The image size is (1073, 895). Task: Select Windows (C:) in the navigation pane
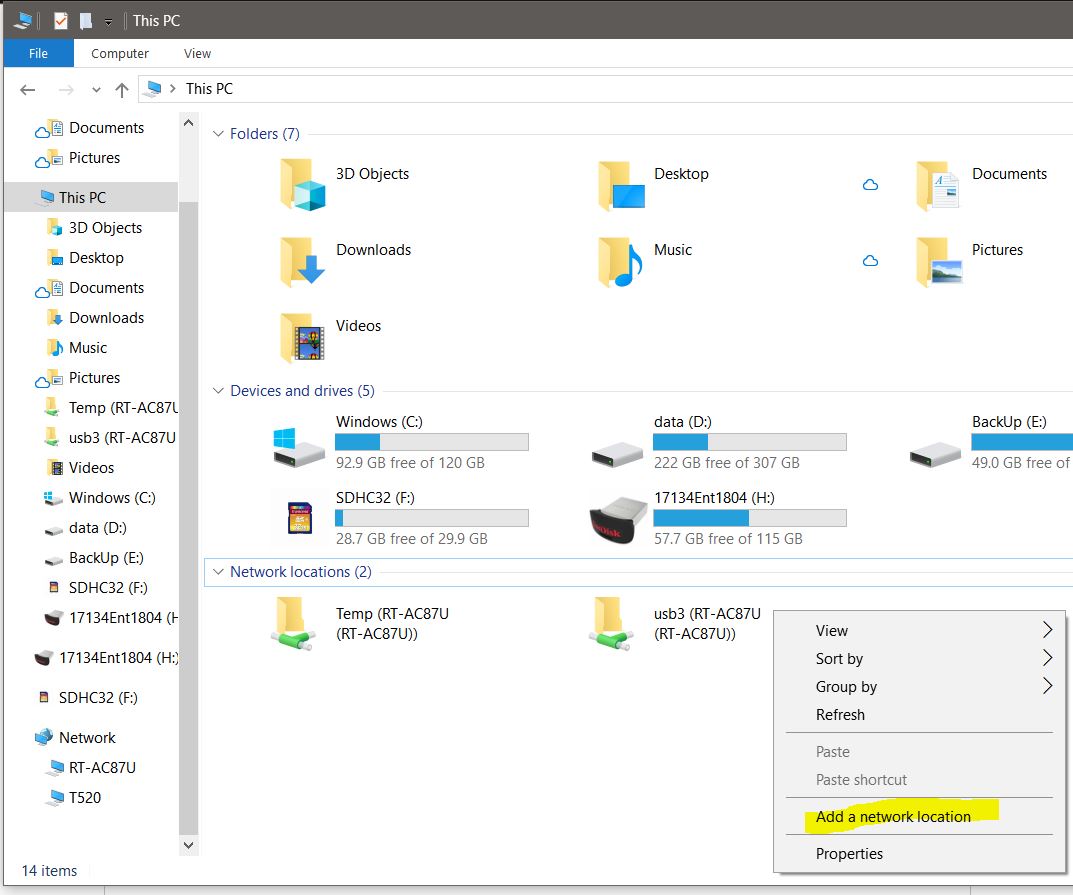click(112, 497)
